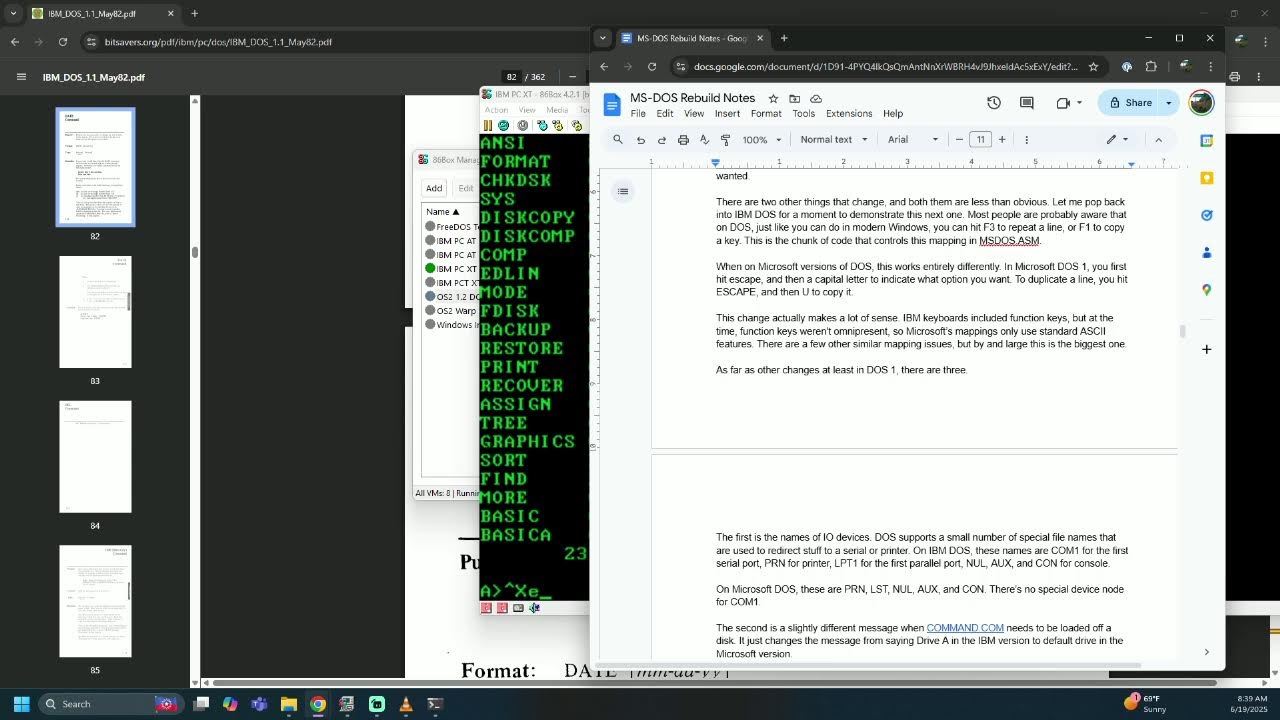Check the cloud document status icon
The image size is (1280, 720).
click(816, 98)
